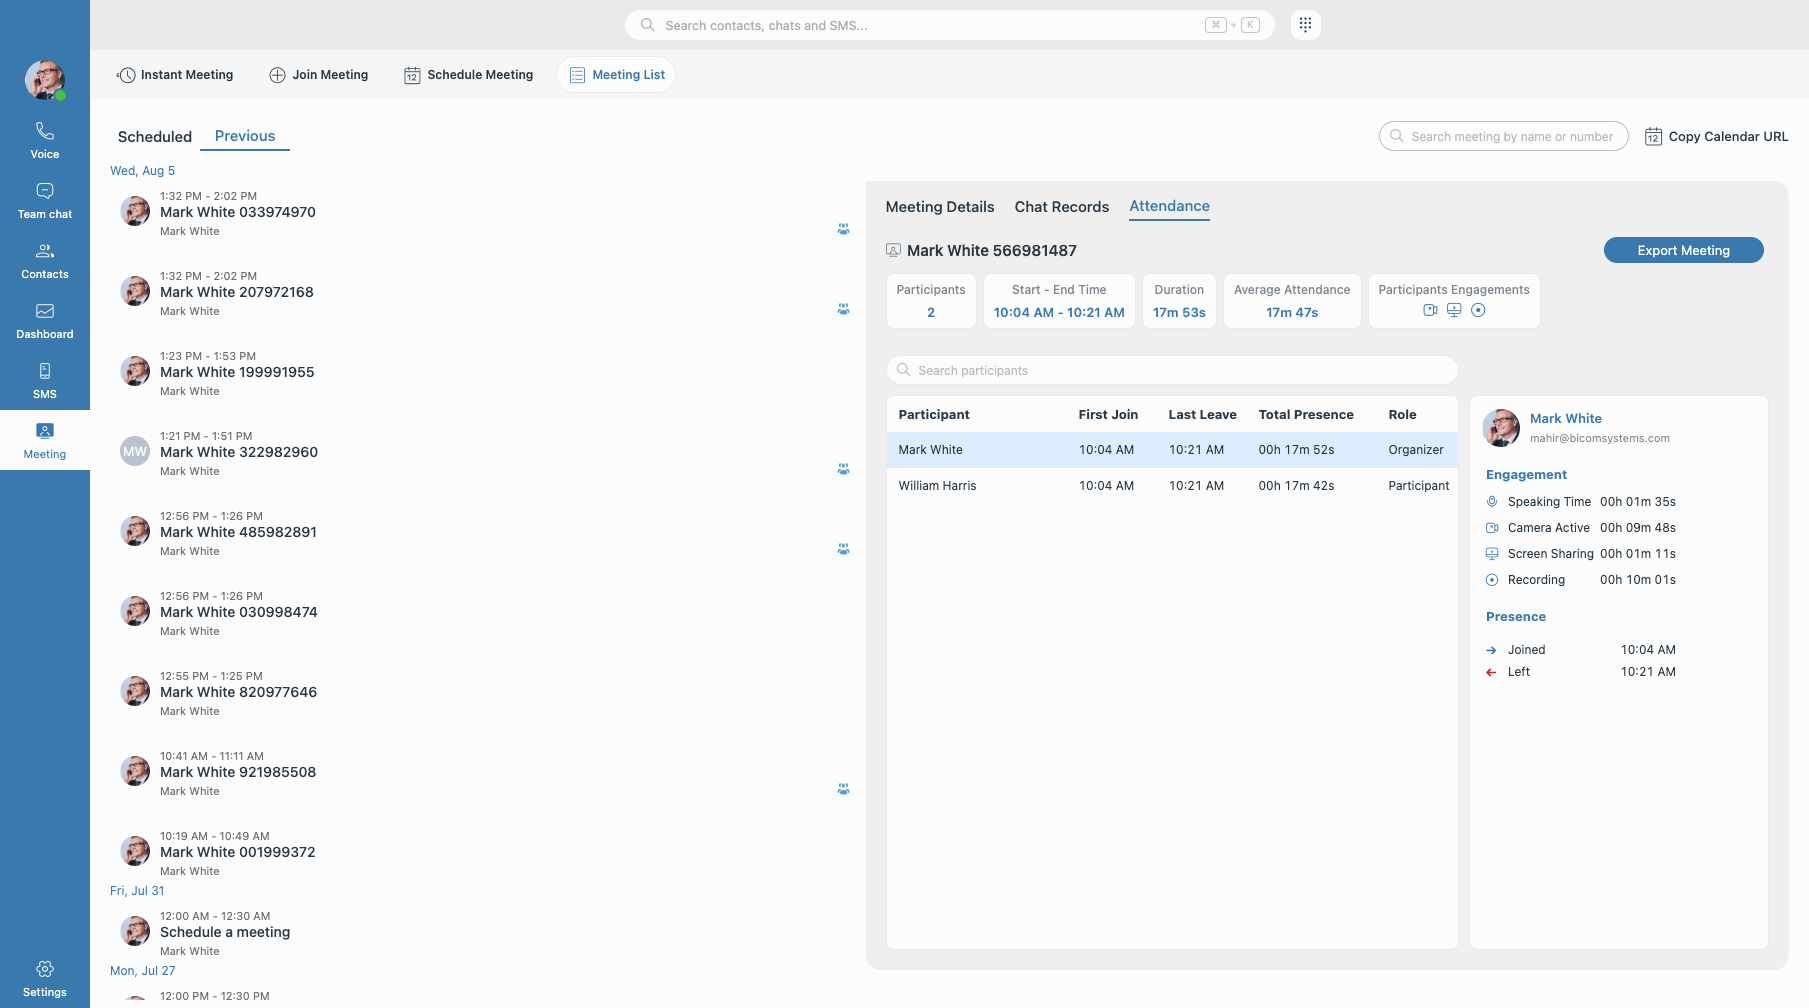Click participants icon for meeting 921985508
This screenshot has height=1008, width=1809.
click(x=843, y=789)
